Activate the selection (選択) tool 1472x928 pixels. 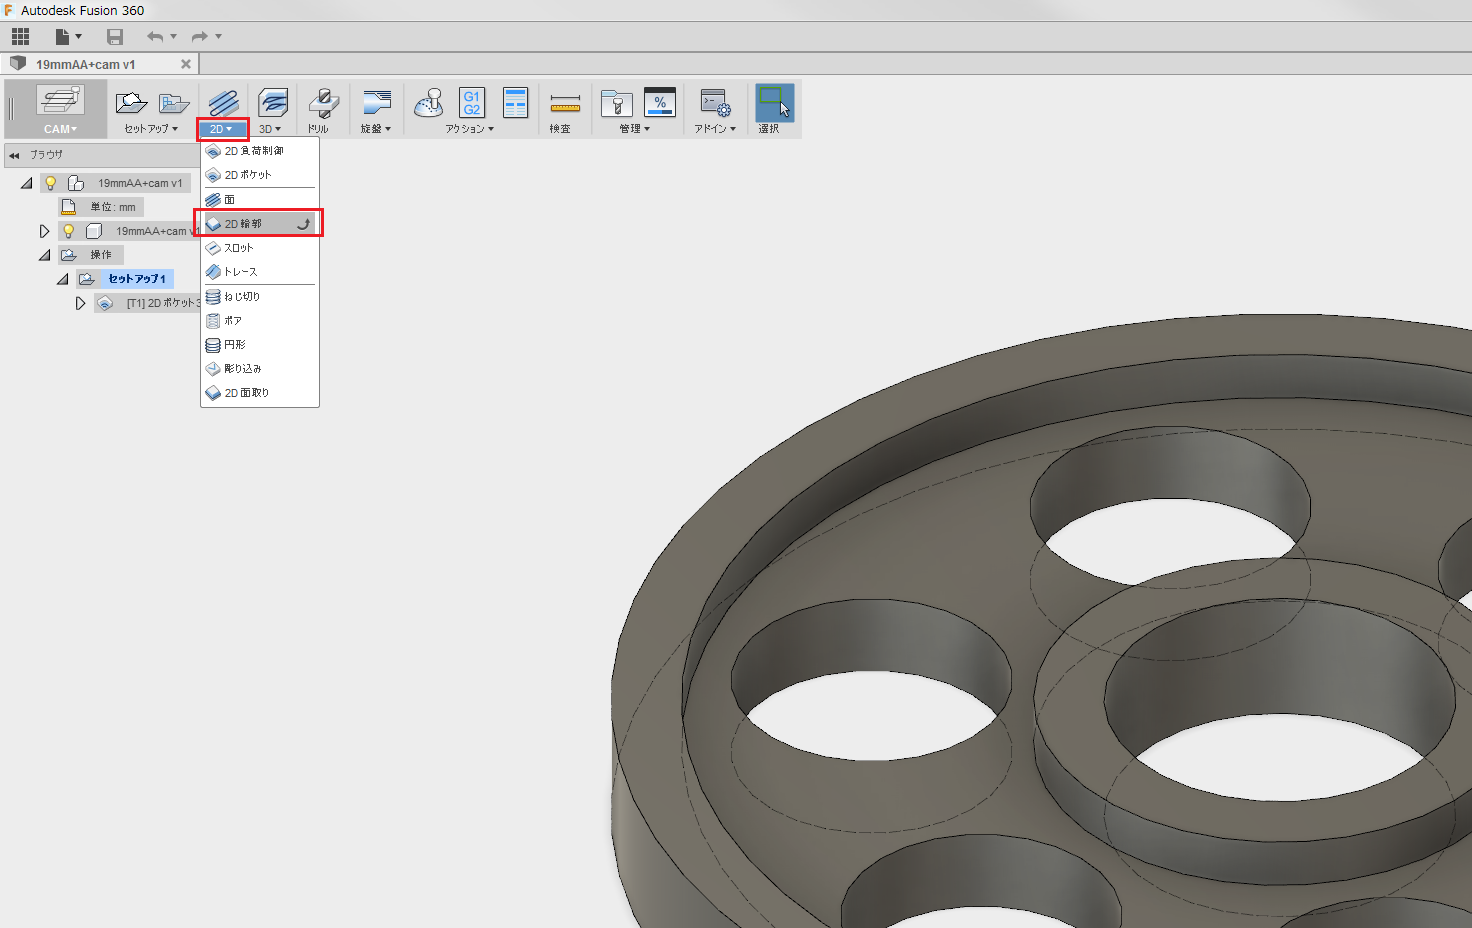pyautogui.click(x=773, y=103)
